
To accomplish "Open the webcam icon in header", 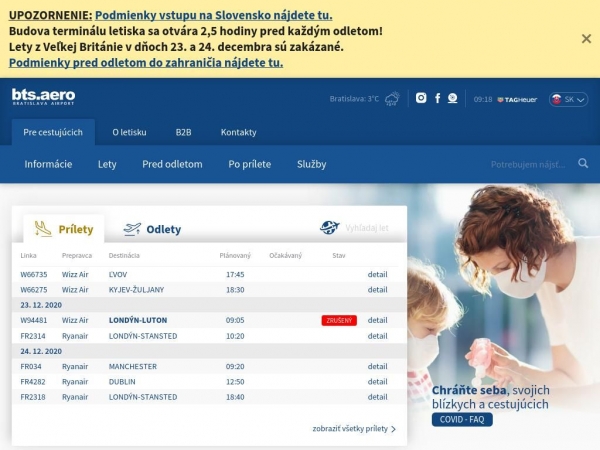I will pos(453,98).
